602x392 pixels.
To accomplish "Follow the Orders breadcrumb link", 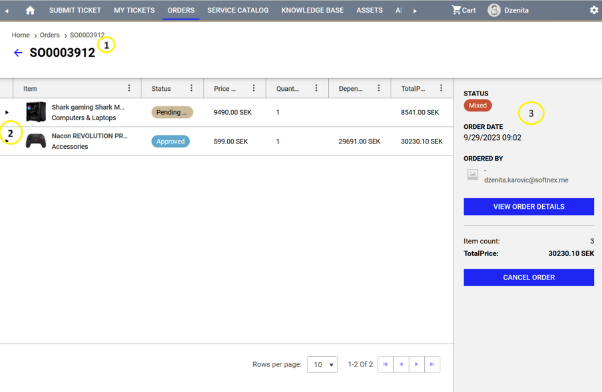I will (x=50, y=35).
